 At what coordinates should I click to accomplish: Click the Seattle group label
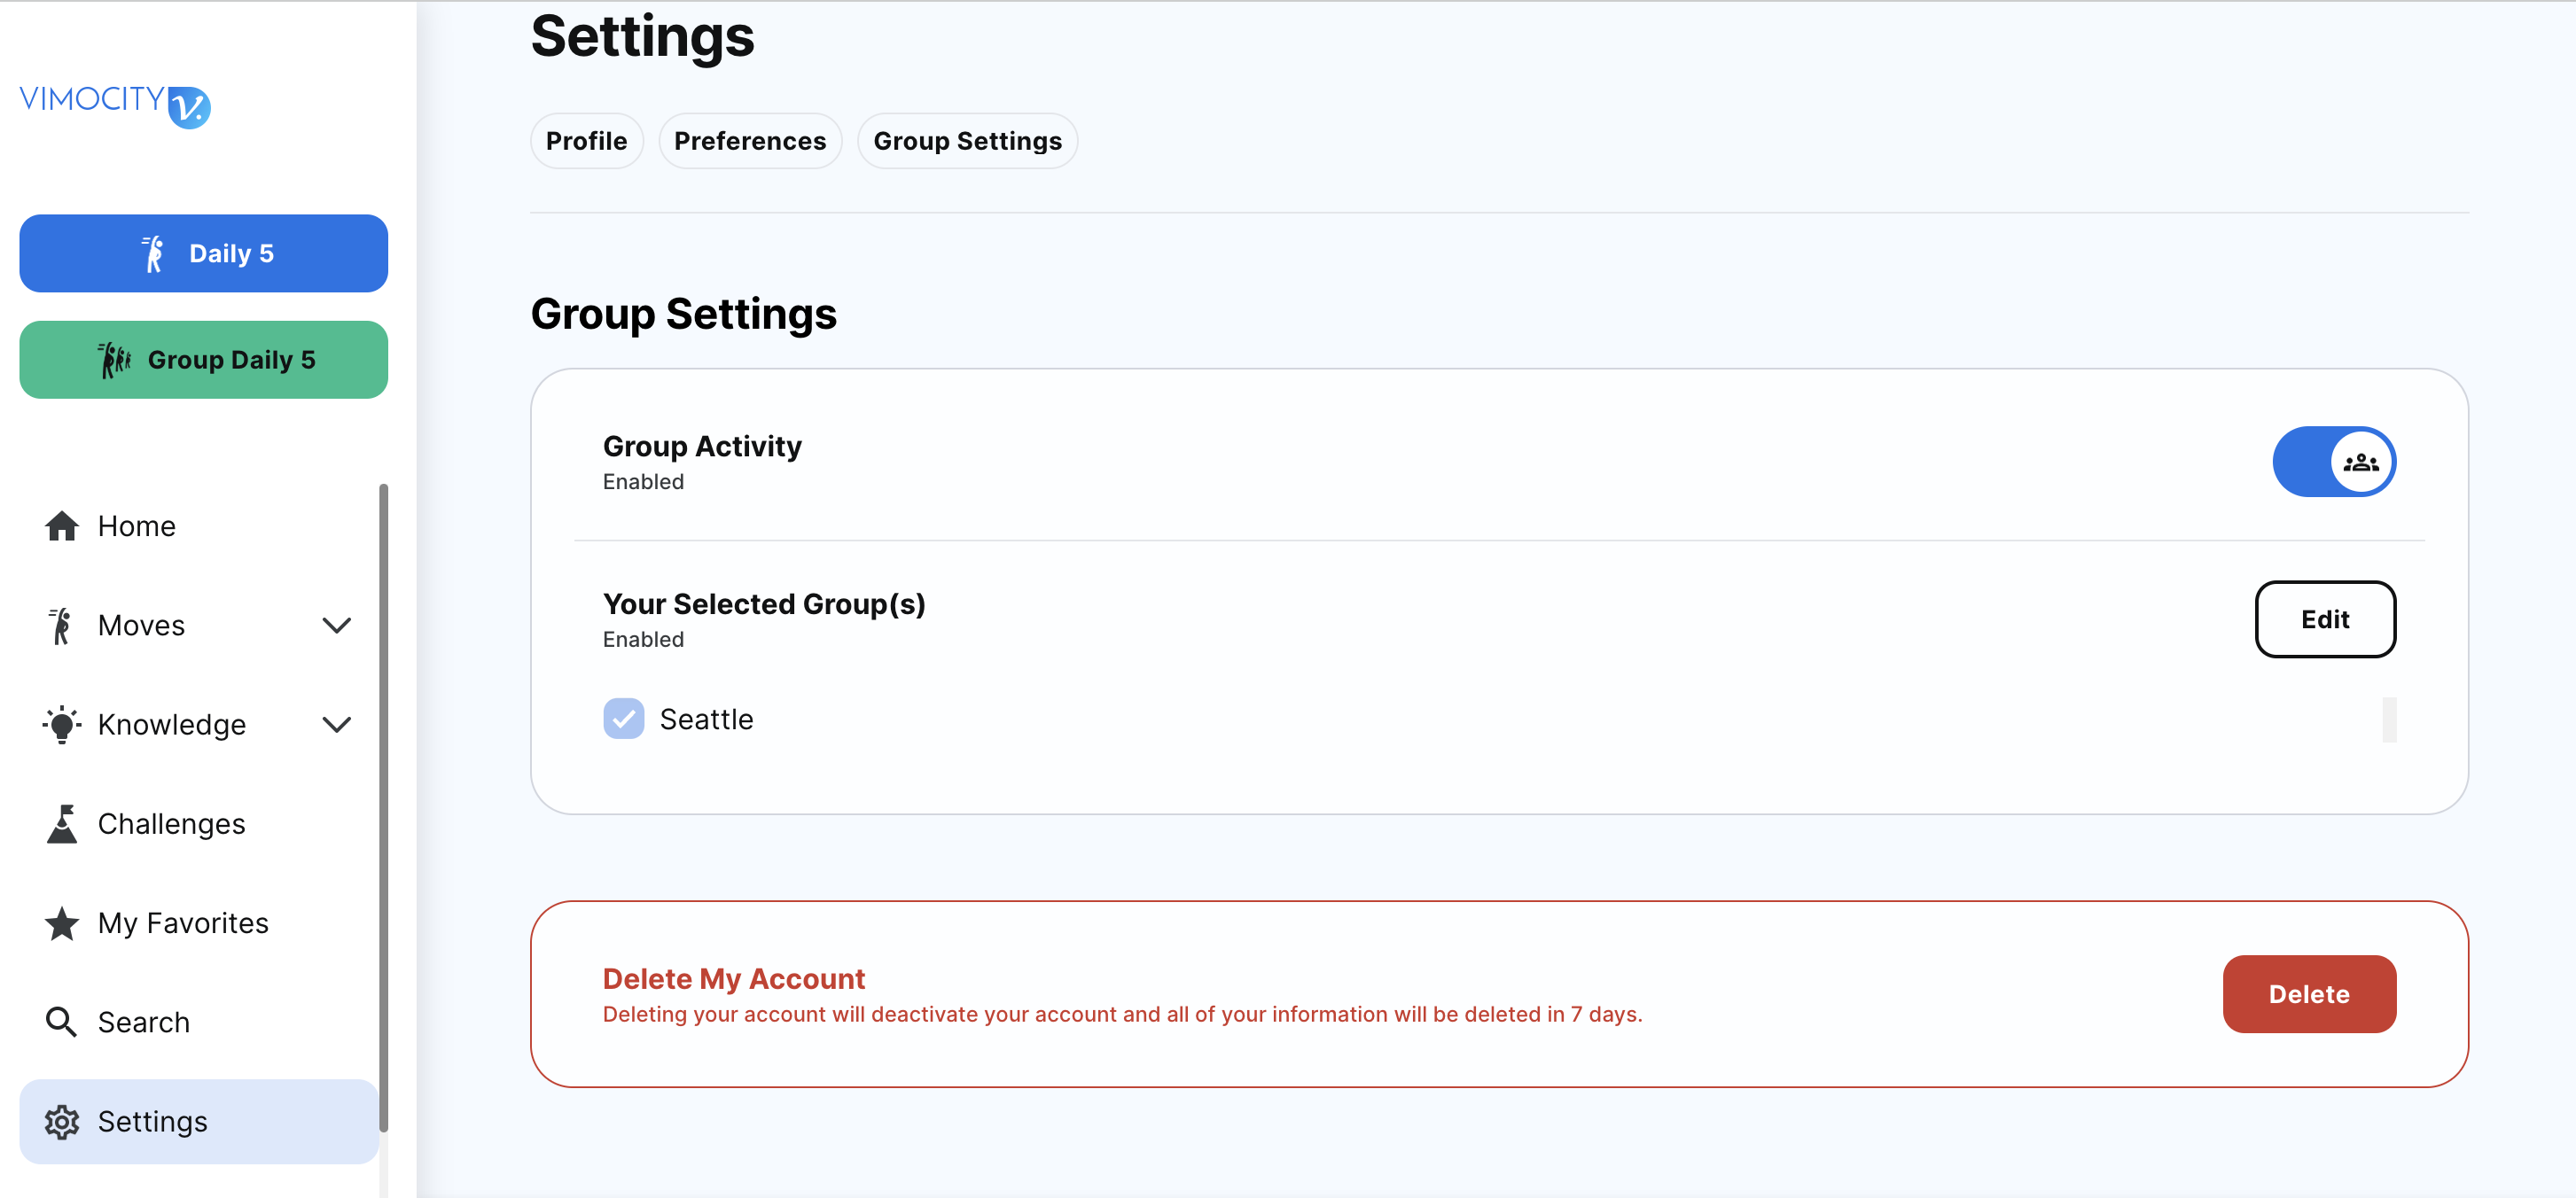[706, 720]
